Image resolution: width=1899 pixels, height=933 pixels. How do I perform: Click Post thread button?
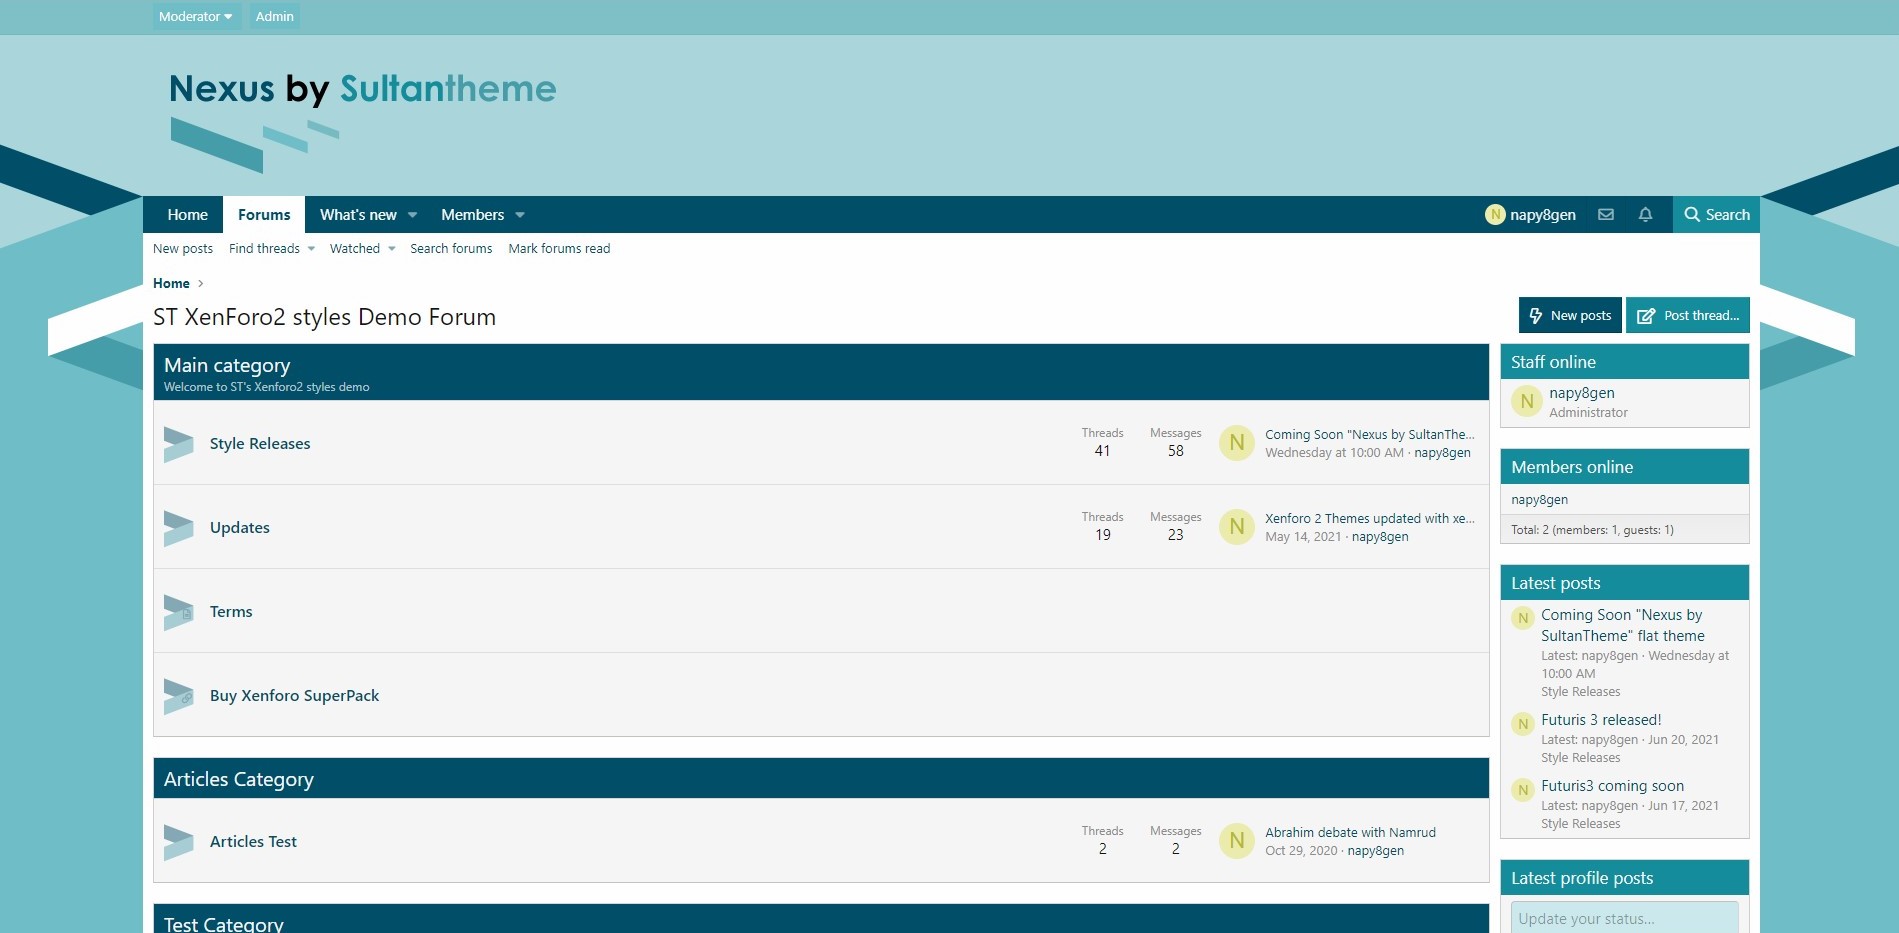coord(1688,315)
